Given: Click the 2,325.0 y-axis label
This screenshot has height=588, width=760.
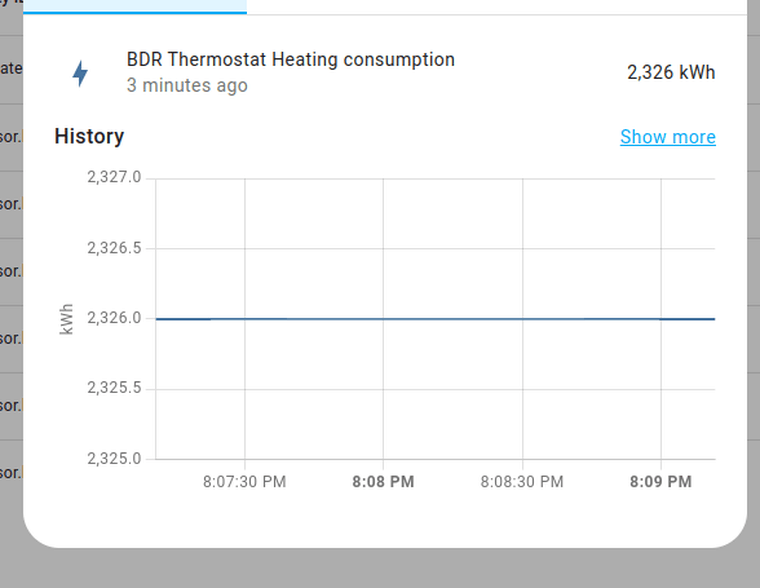Looking at the screenshot, I should 114,458.
